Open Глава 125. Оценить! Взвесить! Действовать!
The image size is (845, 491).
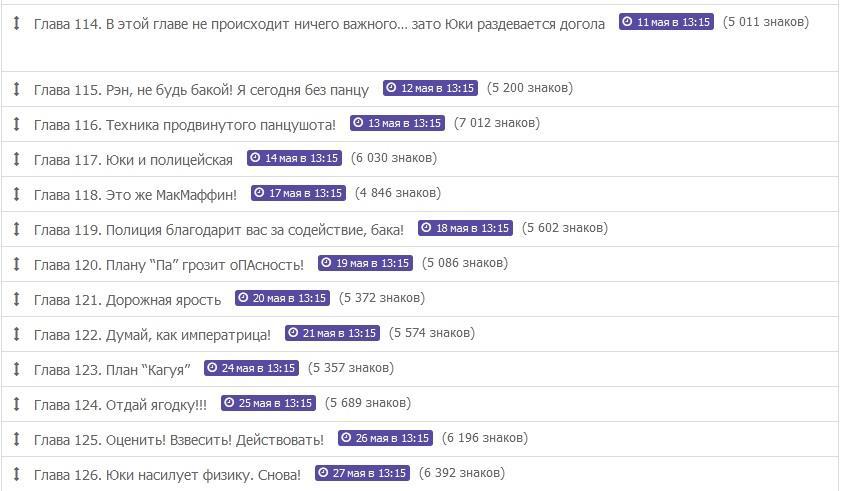(179, 440)
